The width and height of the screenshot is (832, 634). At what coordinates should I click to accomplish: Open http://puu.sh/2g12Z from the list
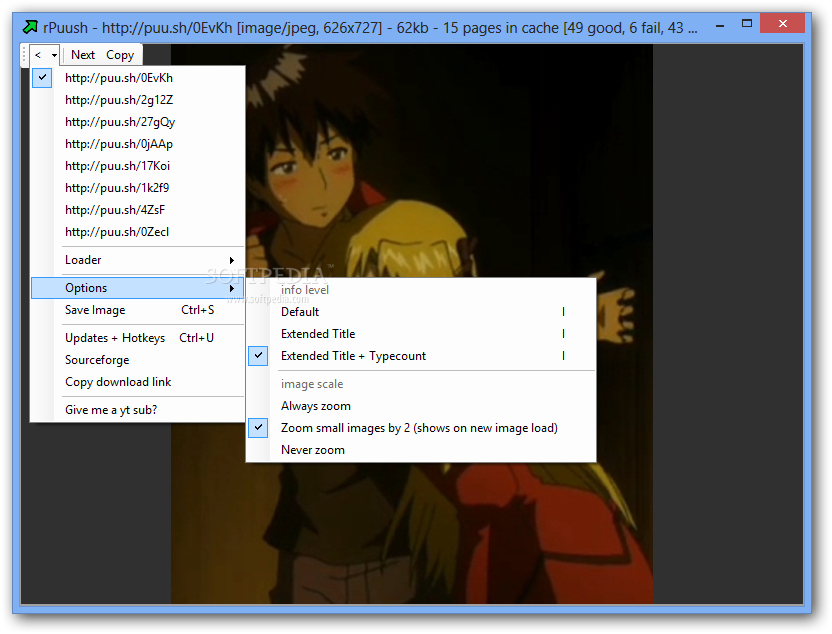click(x=137, y=100)
